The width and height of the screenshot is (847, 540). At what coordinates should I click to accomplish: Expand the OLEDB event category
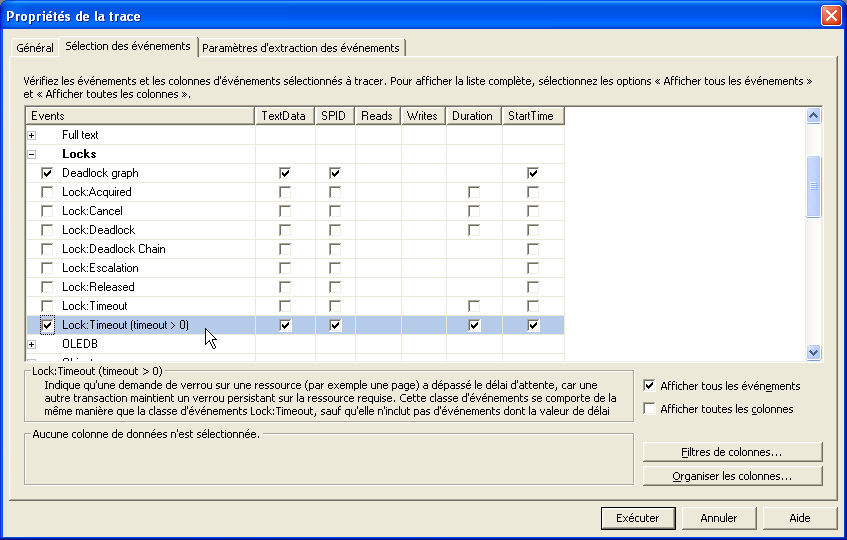[x=31, y=344]
